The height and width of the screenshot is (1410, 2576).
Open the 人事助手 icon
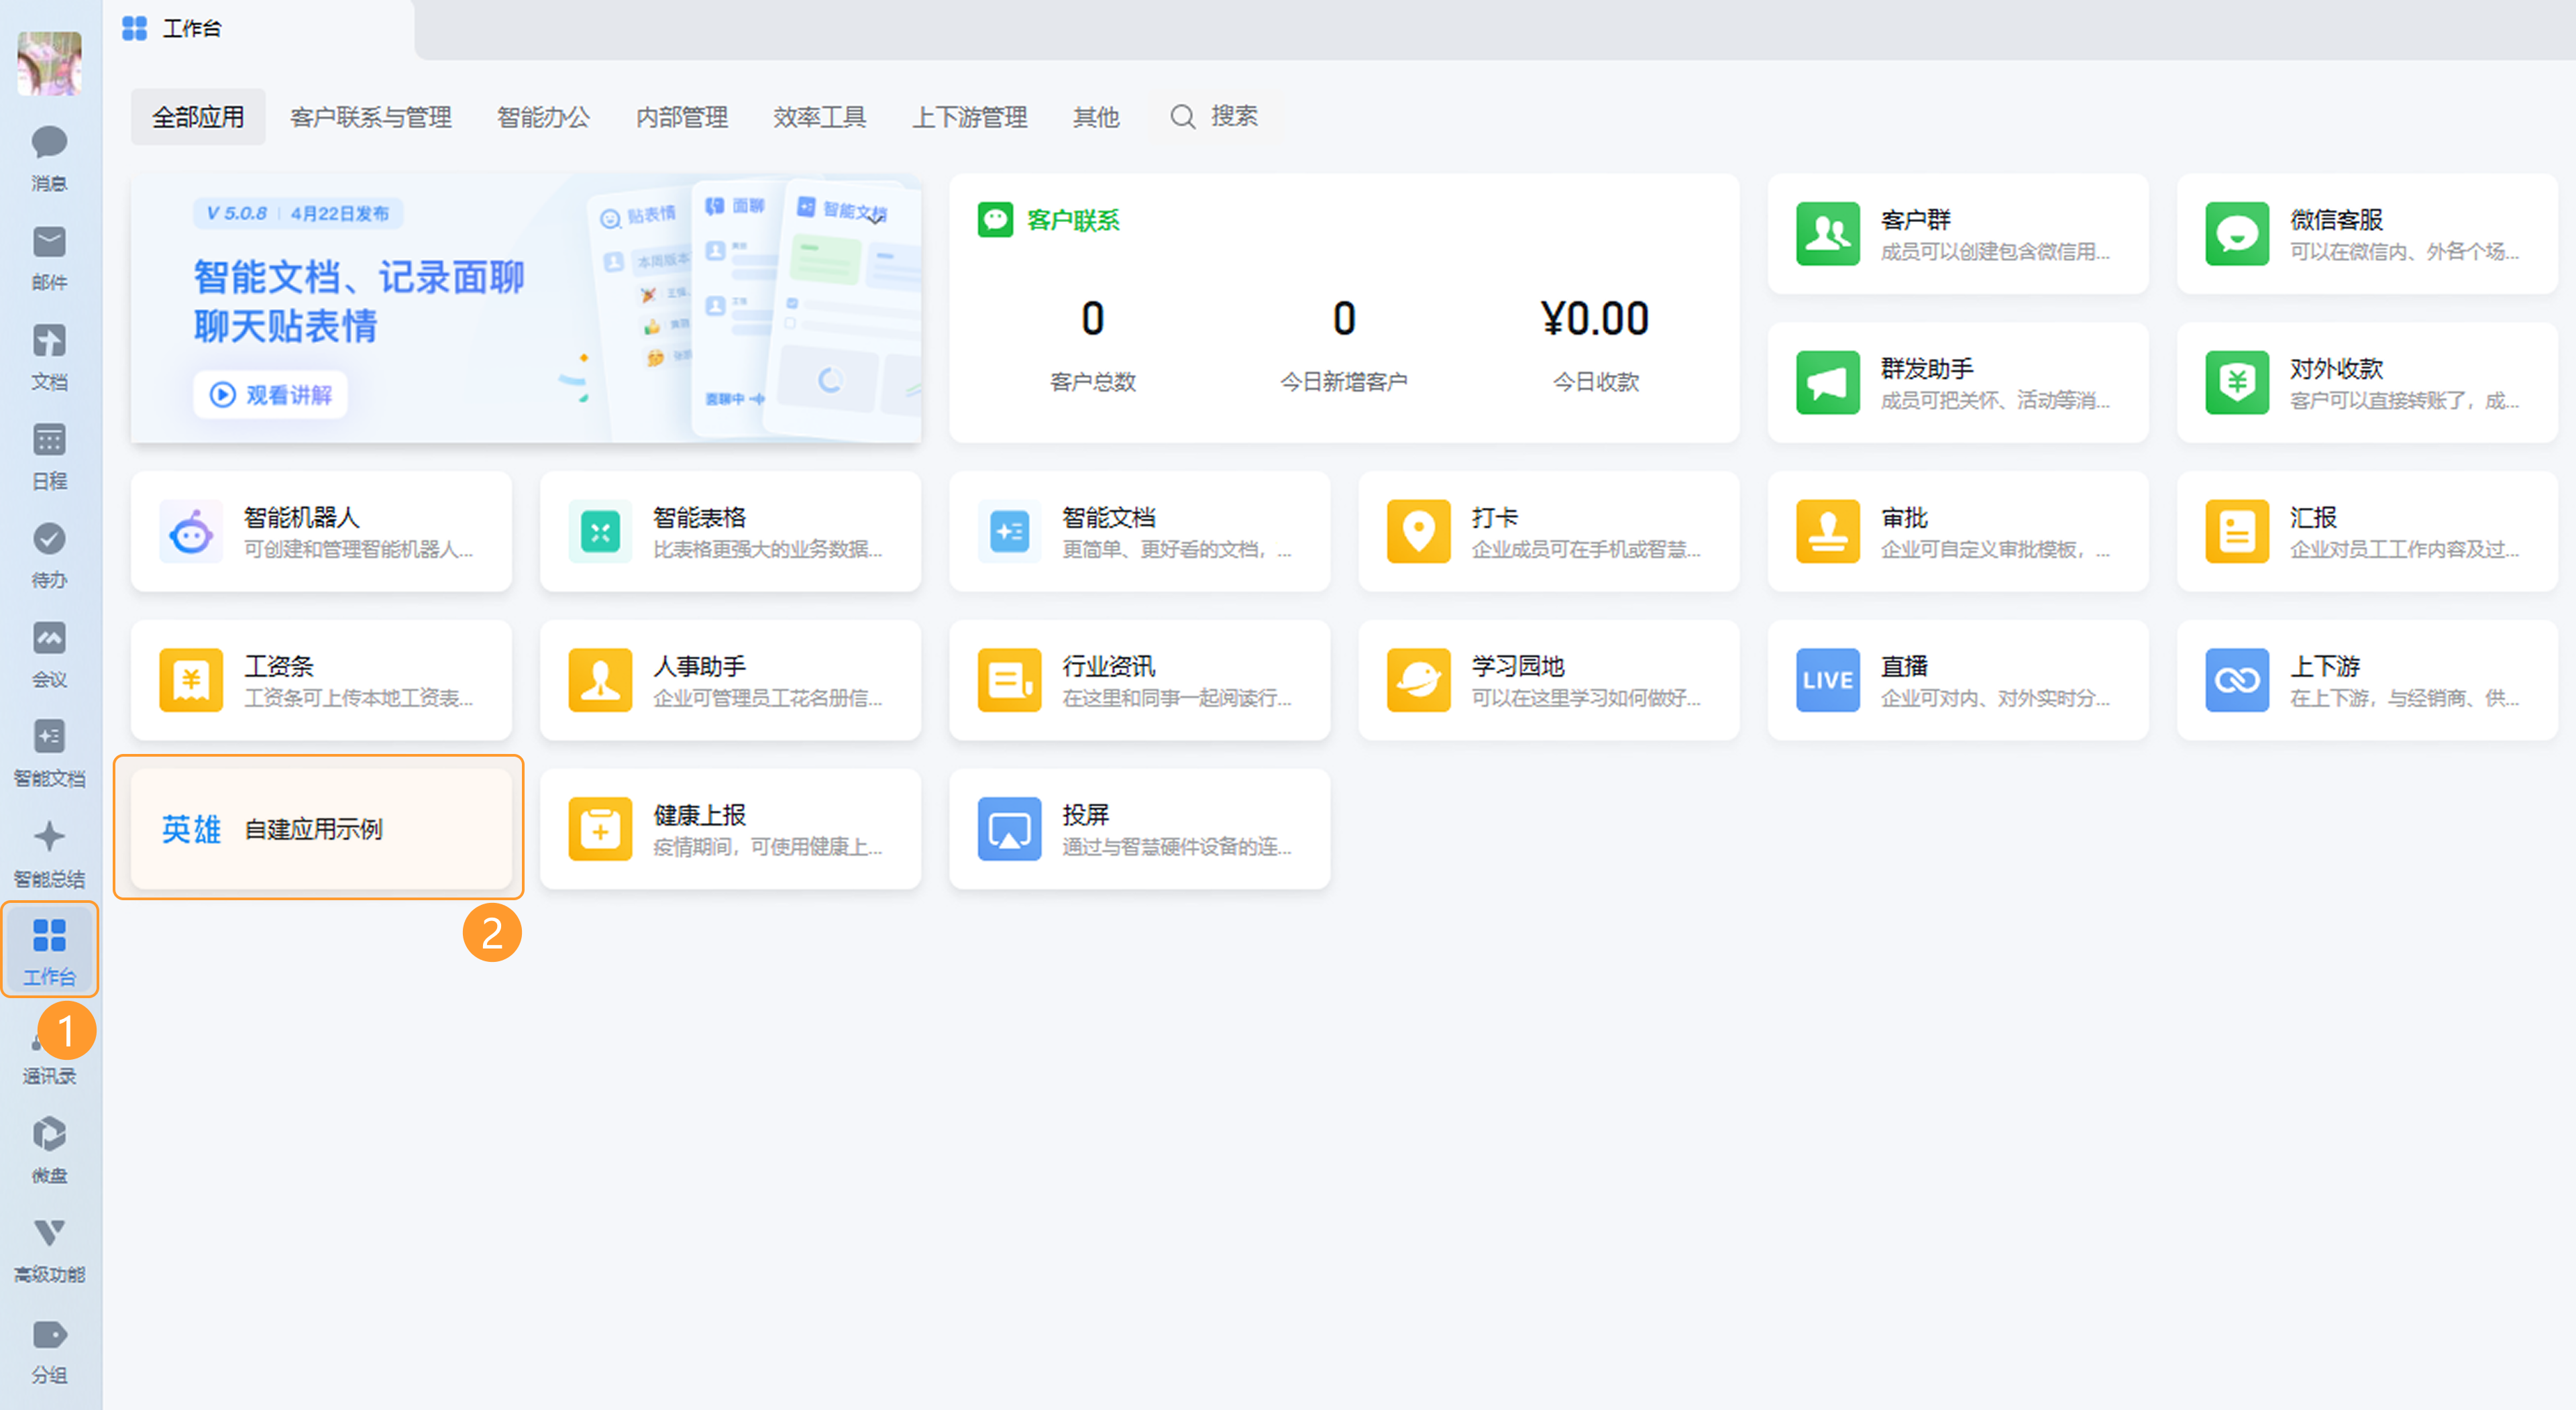coord(599,680)
